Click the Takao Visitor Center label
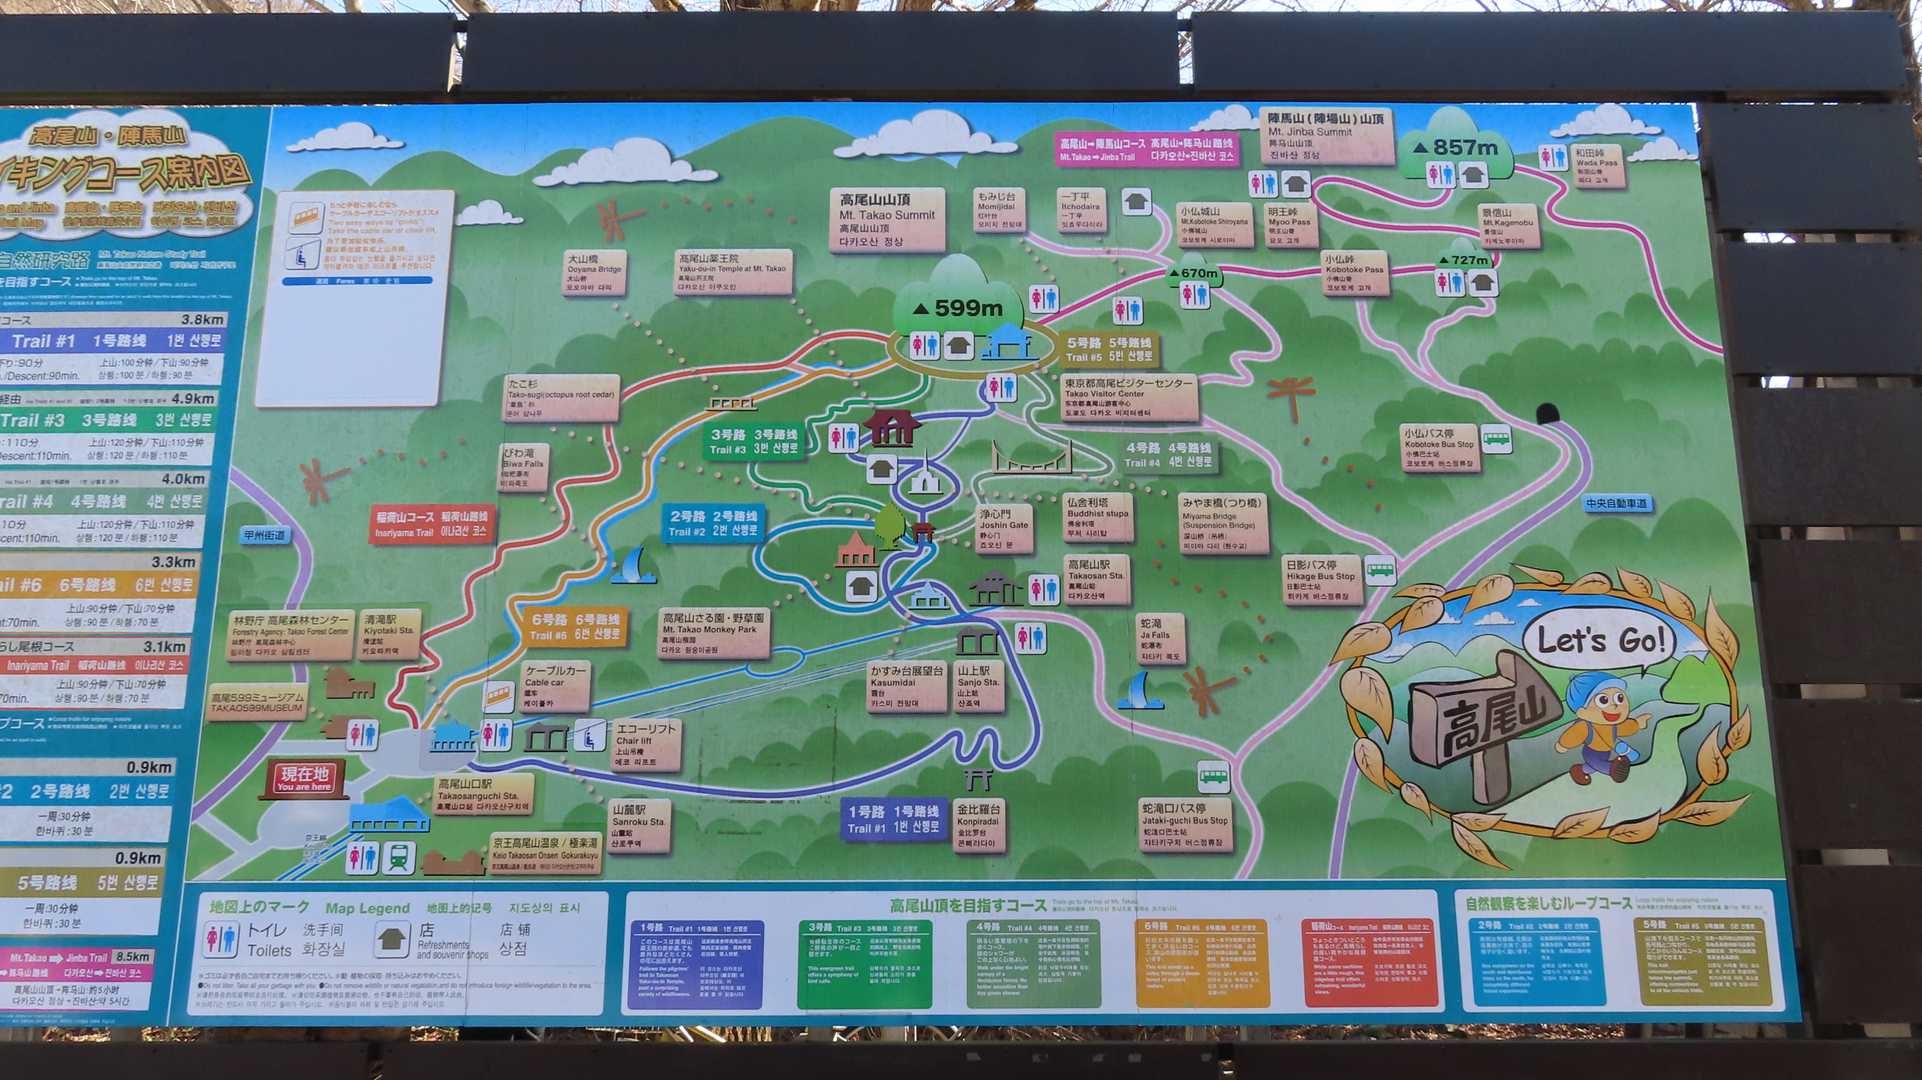The image size is (1922, 1080). 1128,398
